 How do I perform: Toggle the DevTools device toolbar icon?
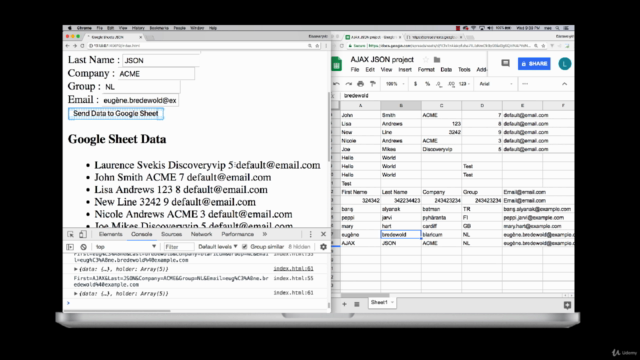(82, 234)
